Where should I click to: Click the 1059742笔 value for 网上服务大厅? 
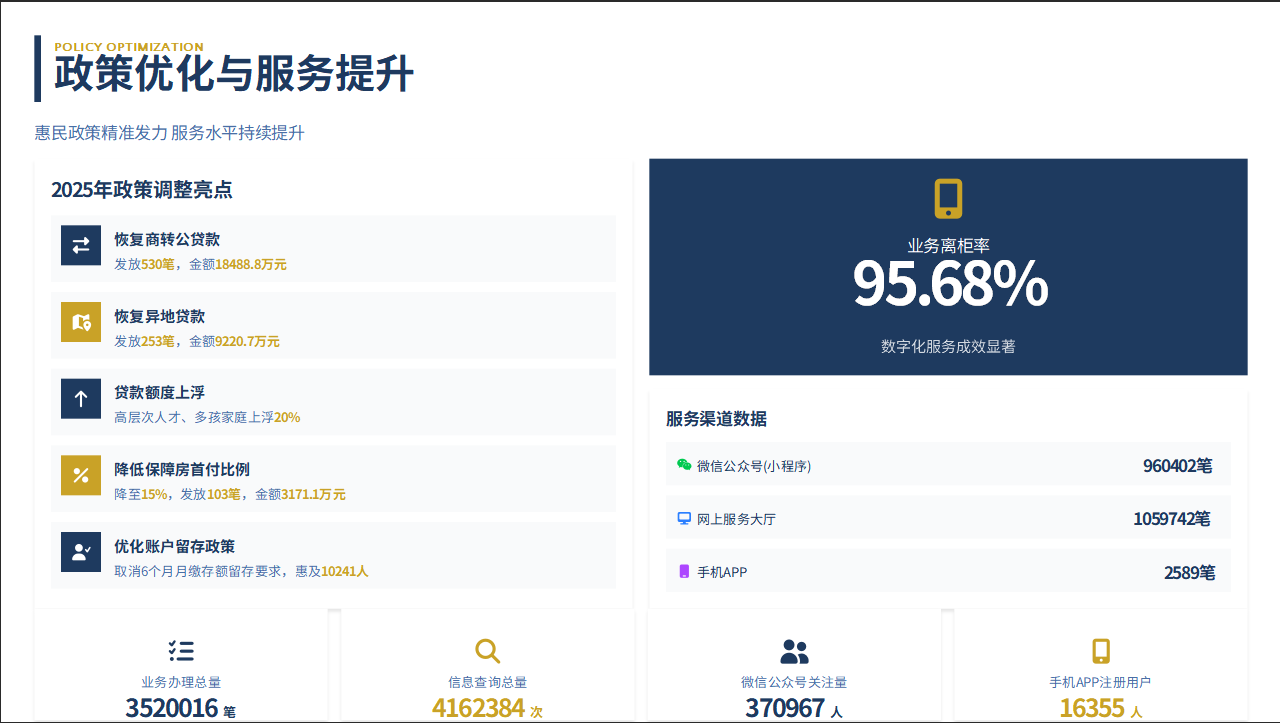(x=1171, y=519)
